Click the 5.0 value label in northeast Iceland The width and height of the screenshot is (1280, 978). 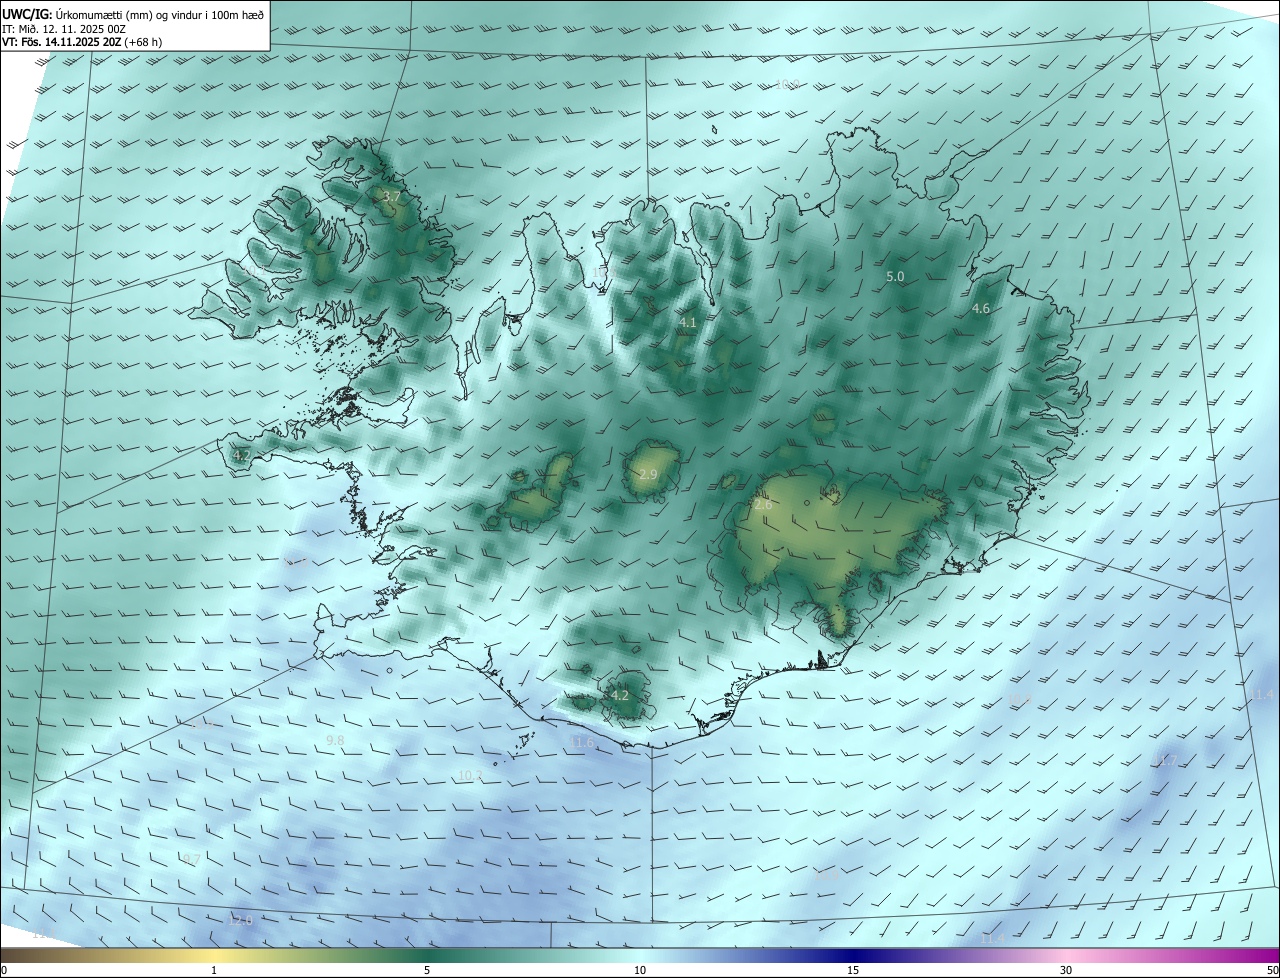pyautogui.click(x=895, y=276)
